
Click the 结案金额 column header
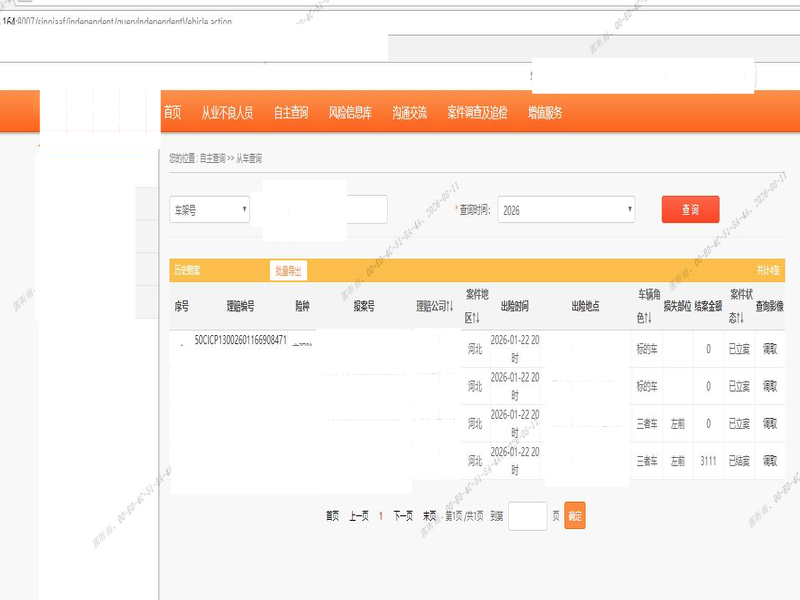[708, 306]
